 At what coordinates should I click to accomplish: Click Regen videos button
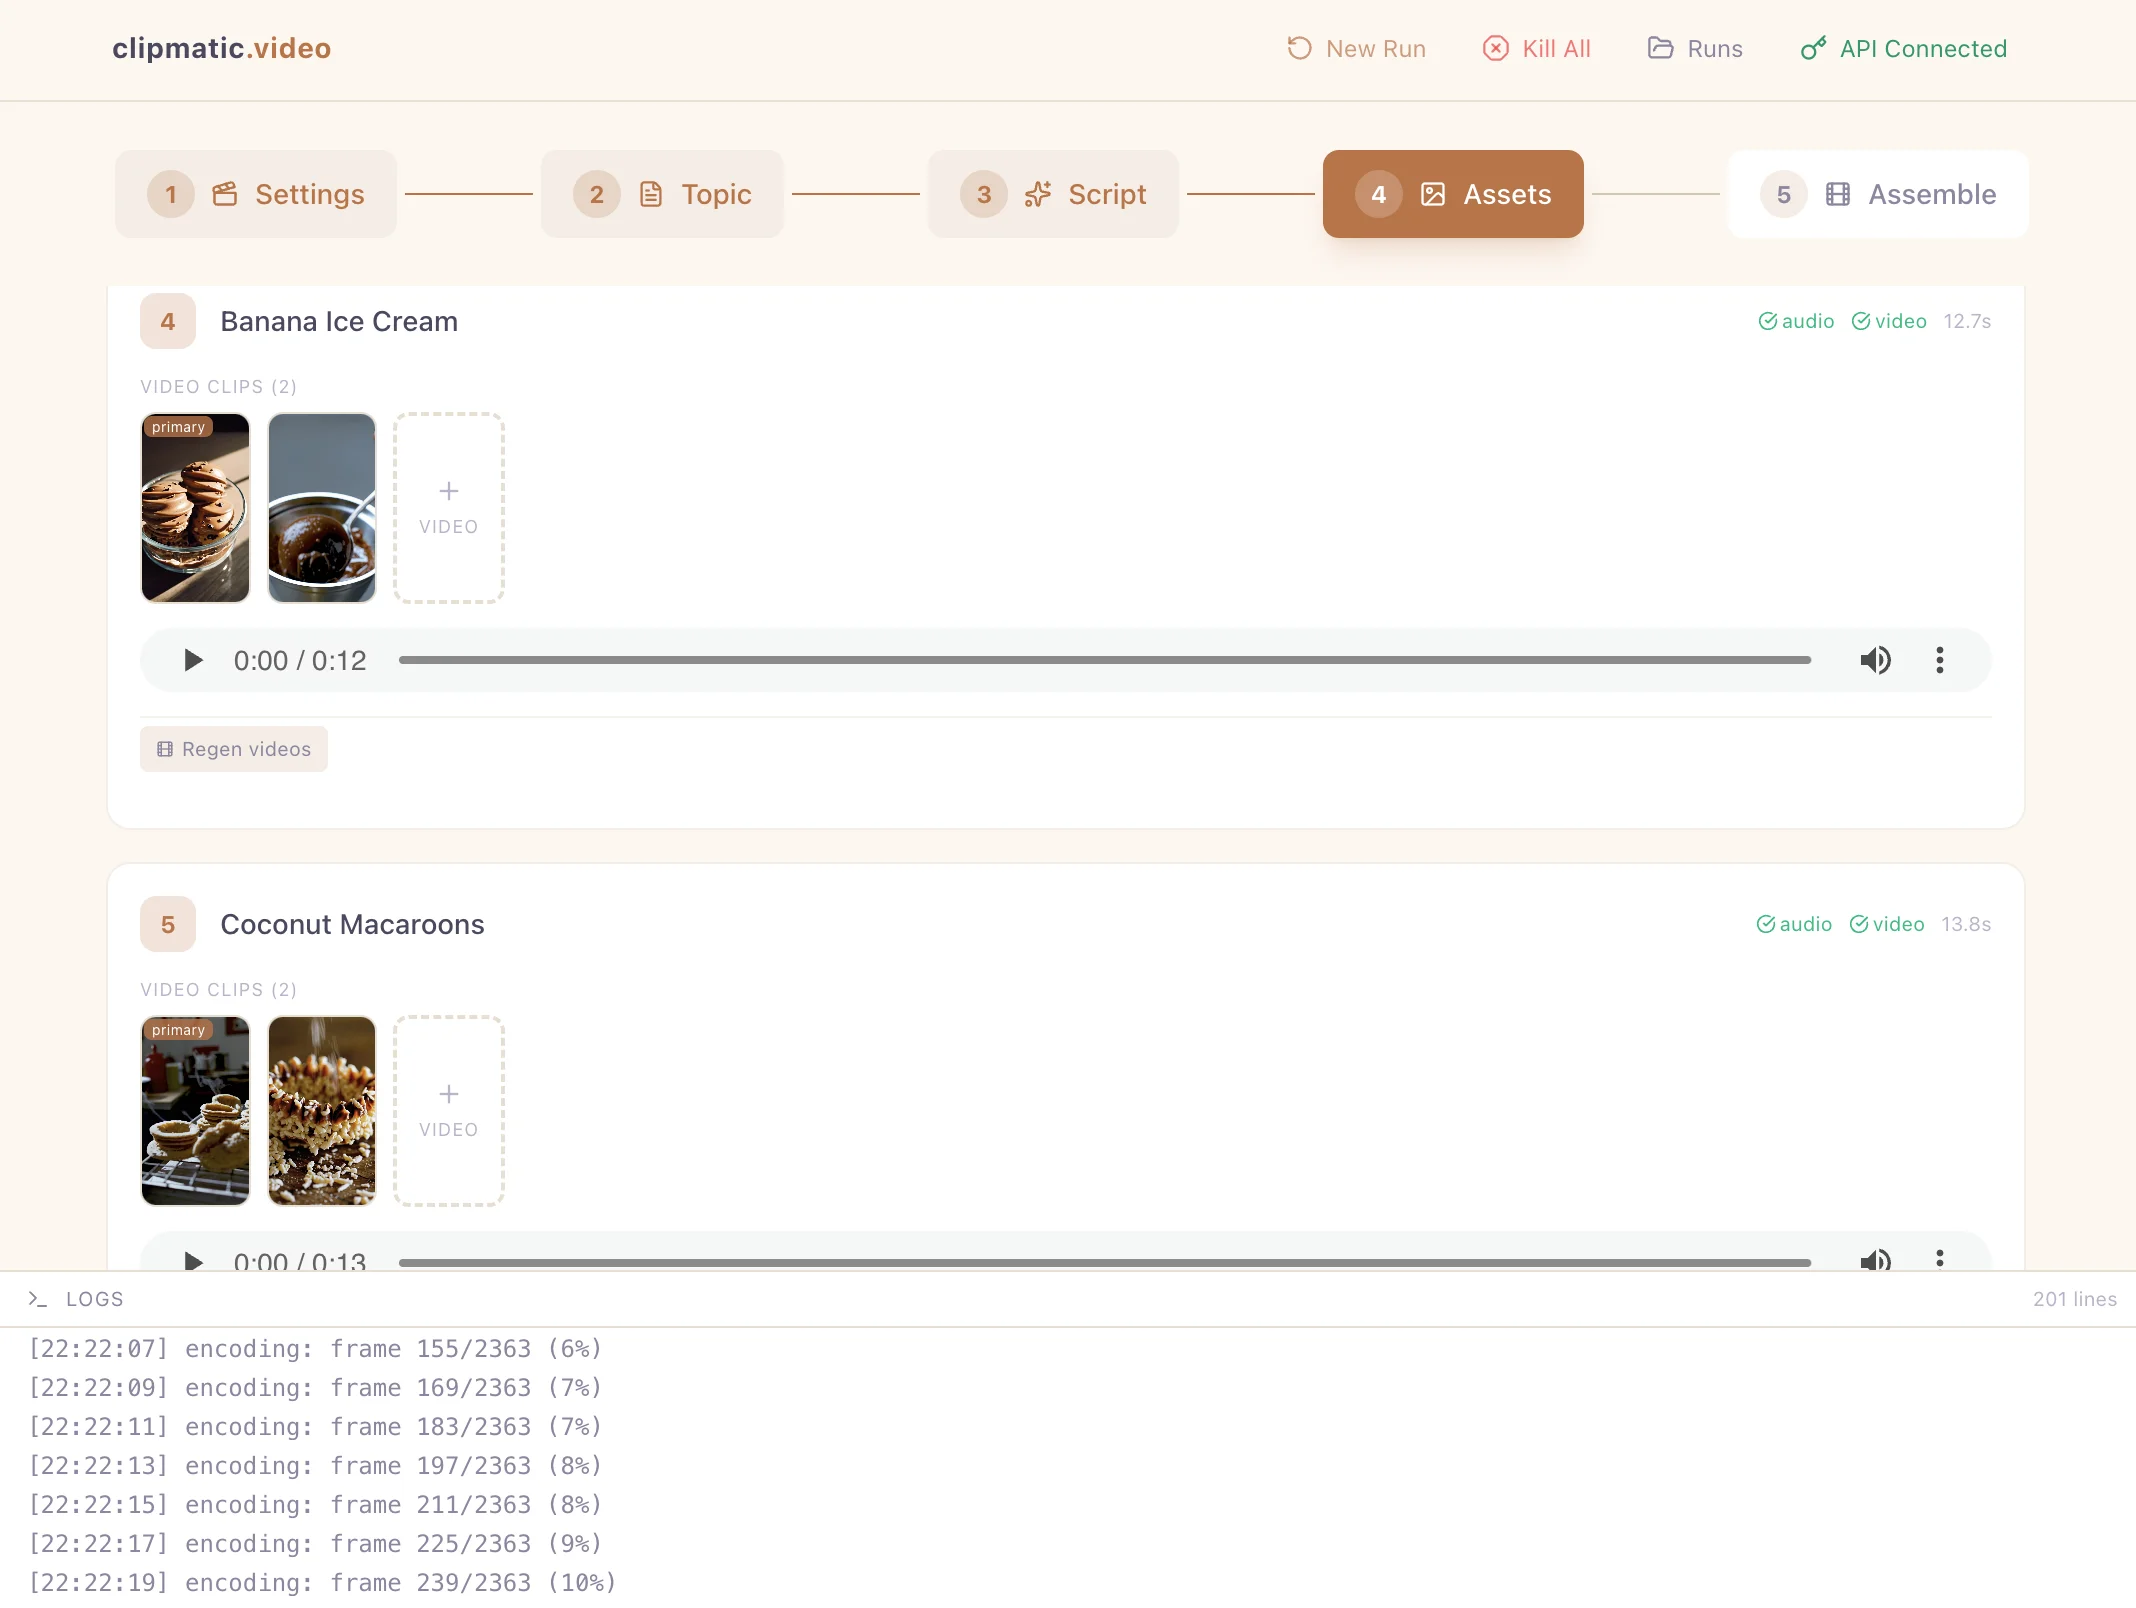click(234, 749)
